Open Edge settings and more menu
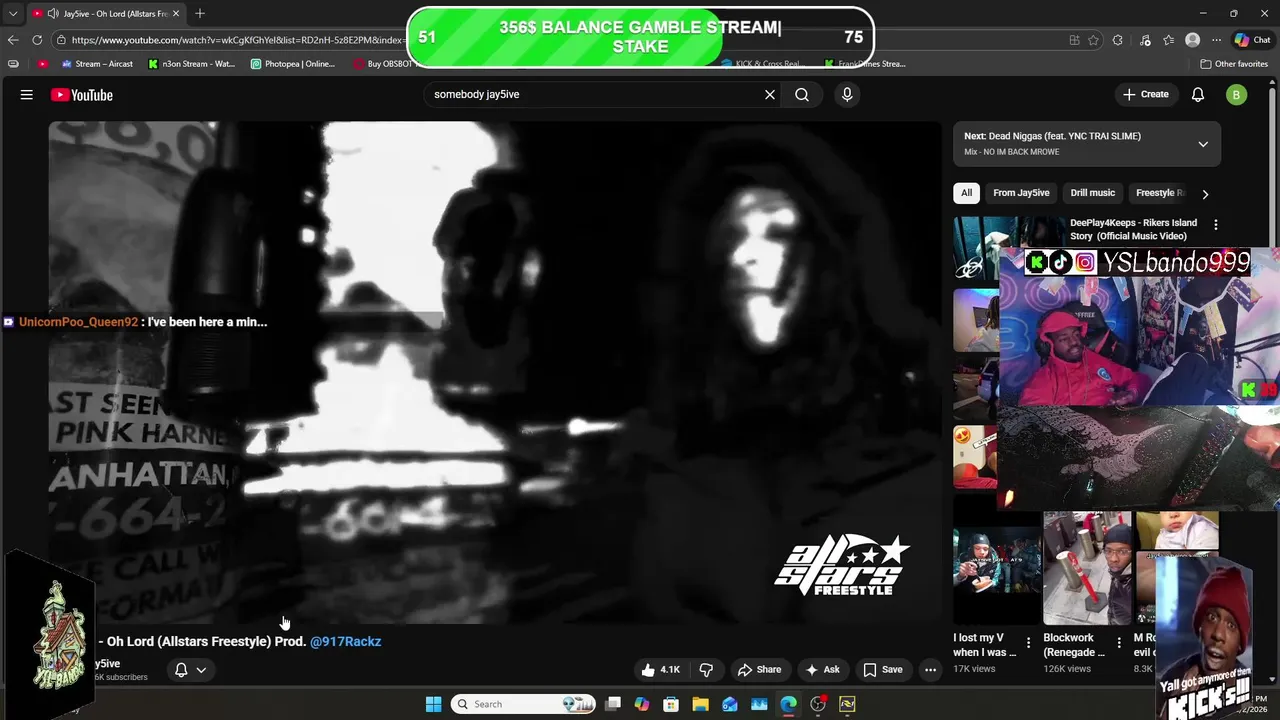 pos(1216,40)
